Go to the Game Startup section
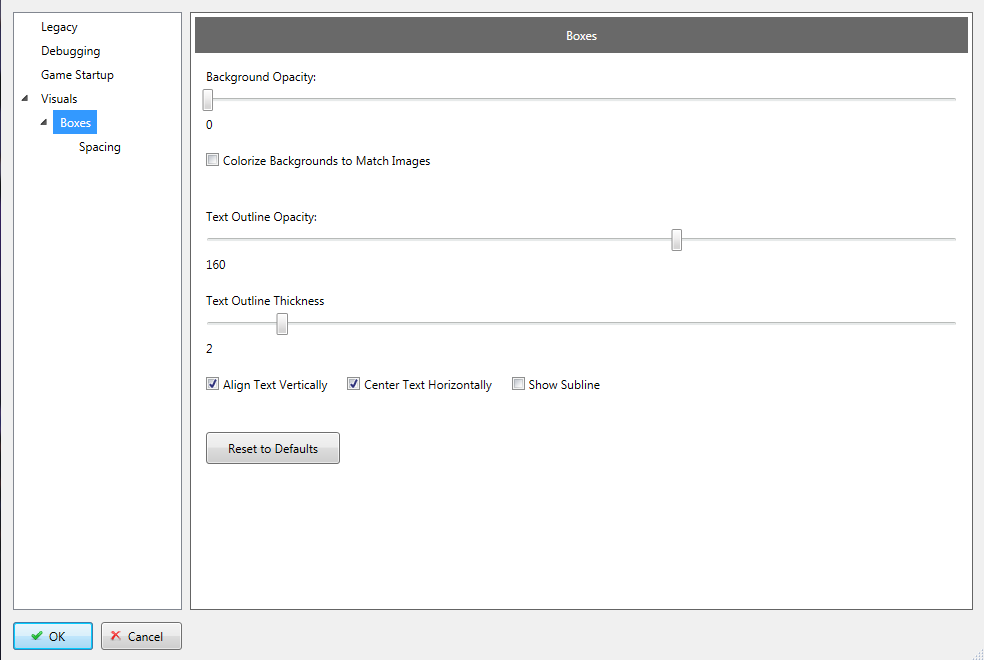984x660 pixels. click(x=77, y=75)
